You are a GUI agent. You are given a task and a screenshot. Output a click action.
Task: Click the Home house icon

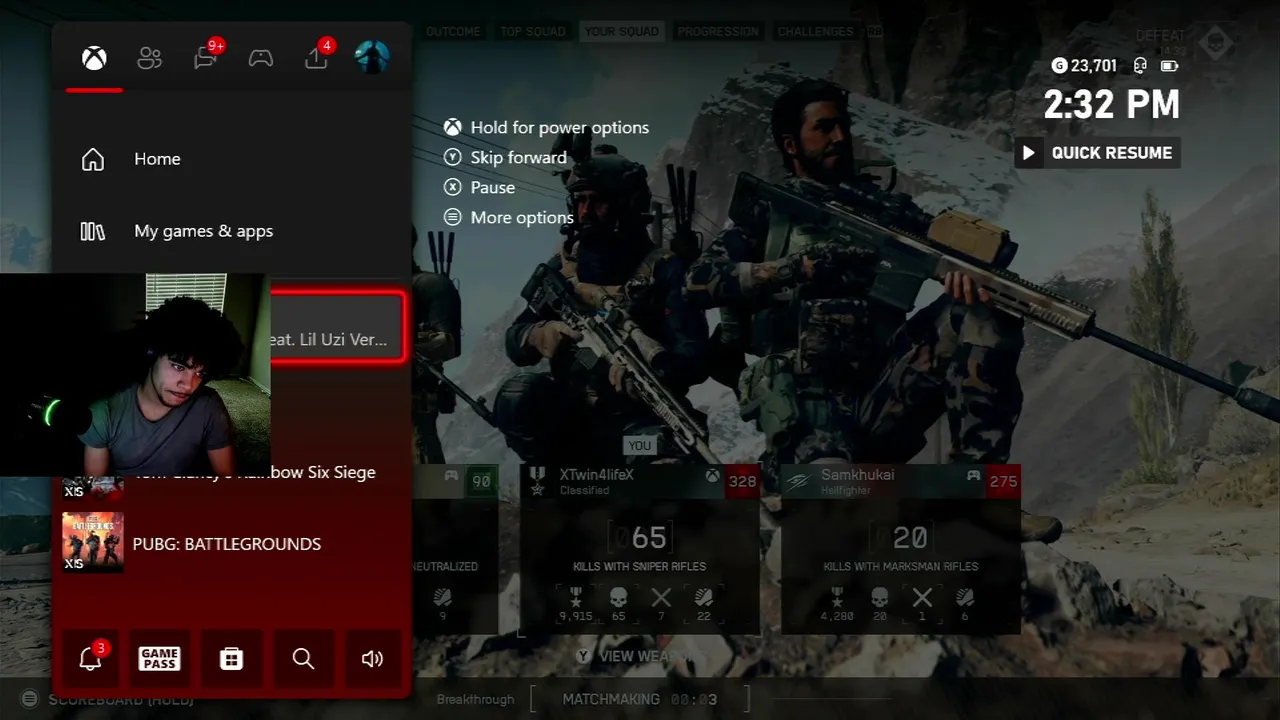point(93,159)
